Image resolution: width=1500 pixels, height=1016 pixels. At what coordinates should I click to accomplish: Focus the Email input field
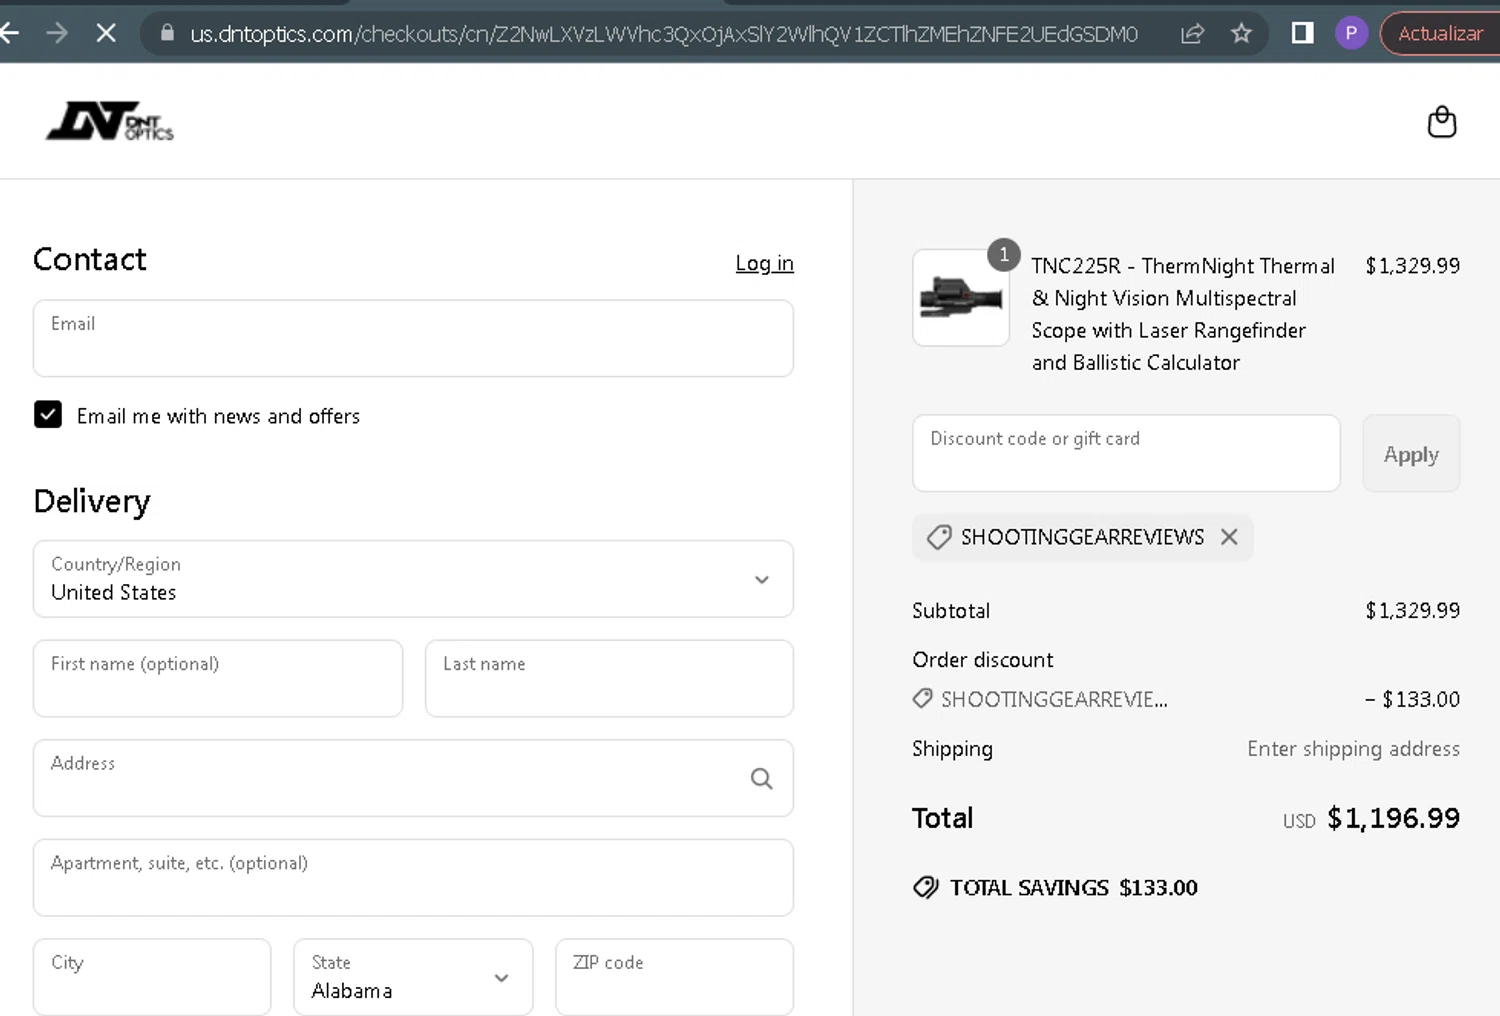pyautogui.click(x=413, y=338)
